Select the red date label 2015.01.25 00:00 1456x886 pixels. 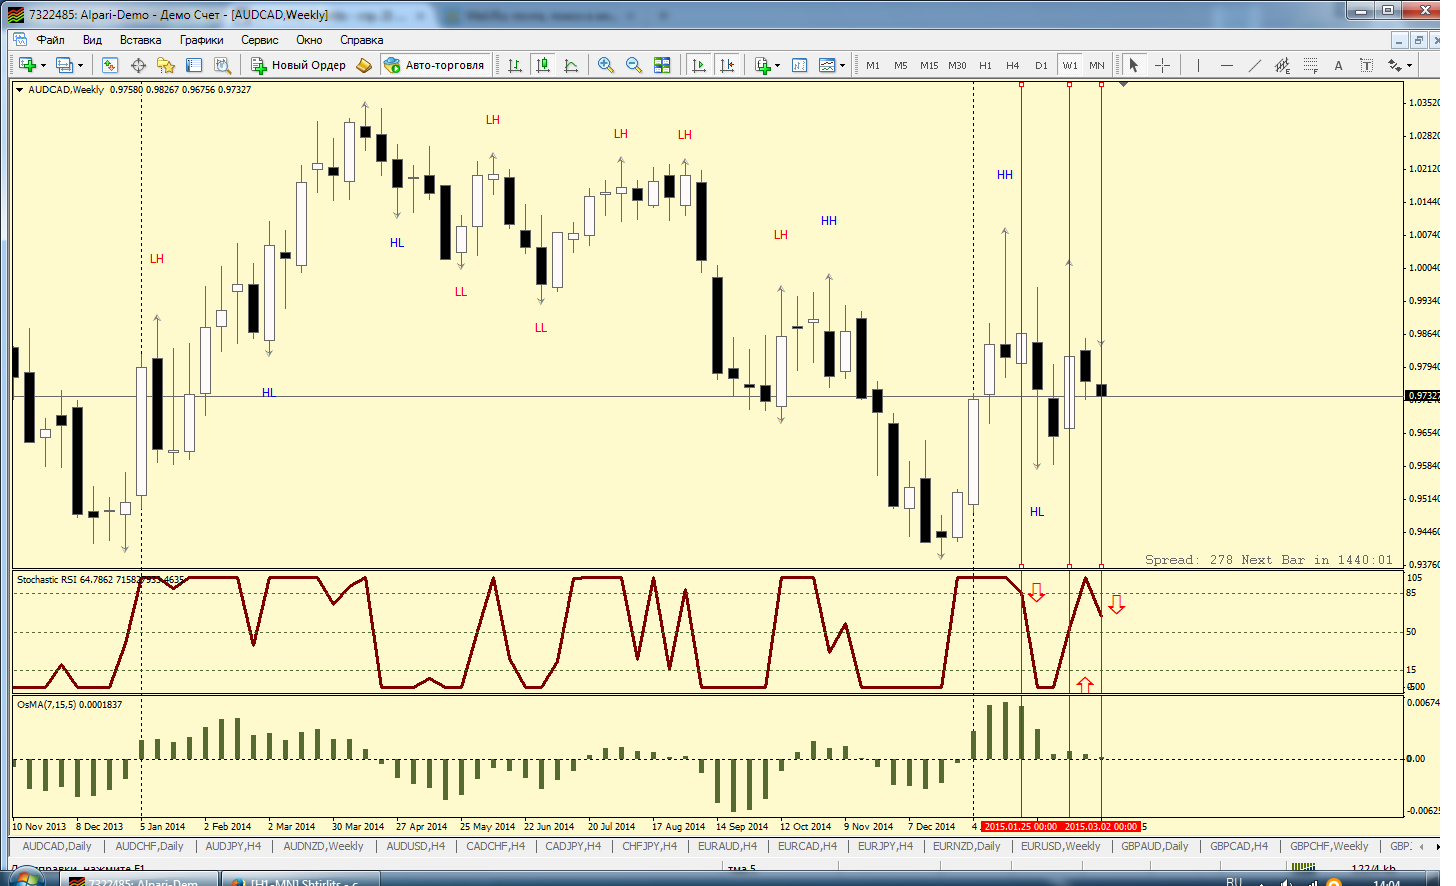1020,827
